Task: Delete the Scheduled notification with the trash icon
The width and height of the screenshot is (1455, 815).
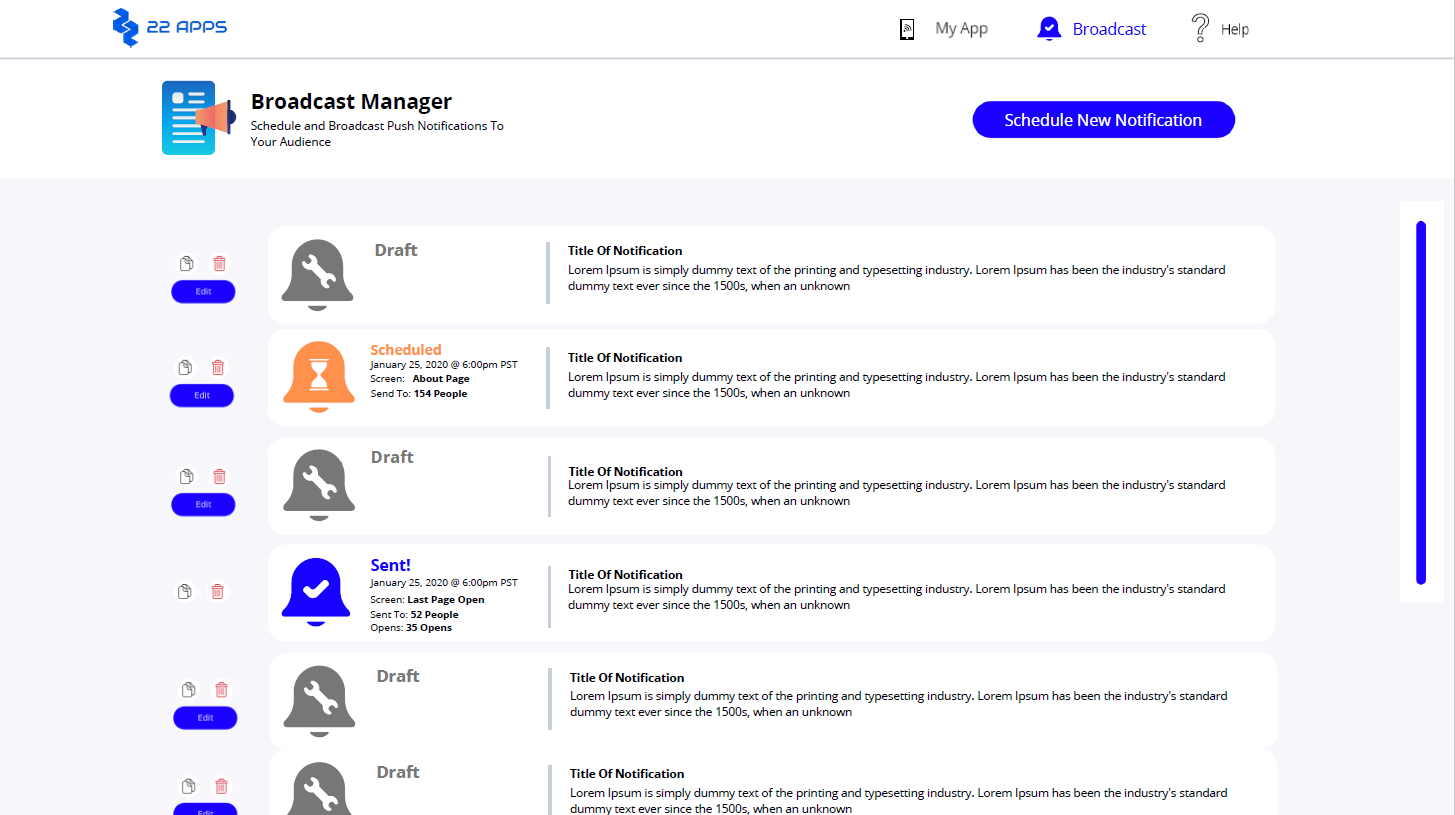Action: point(218,368)
